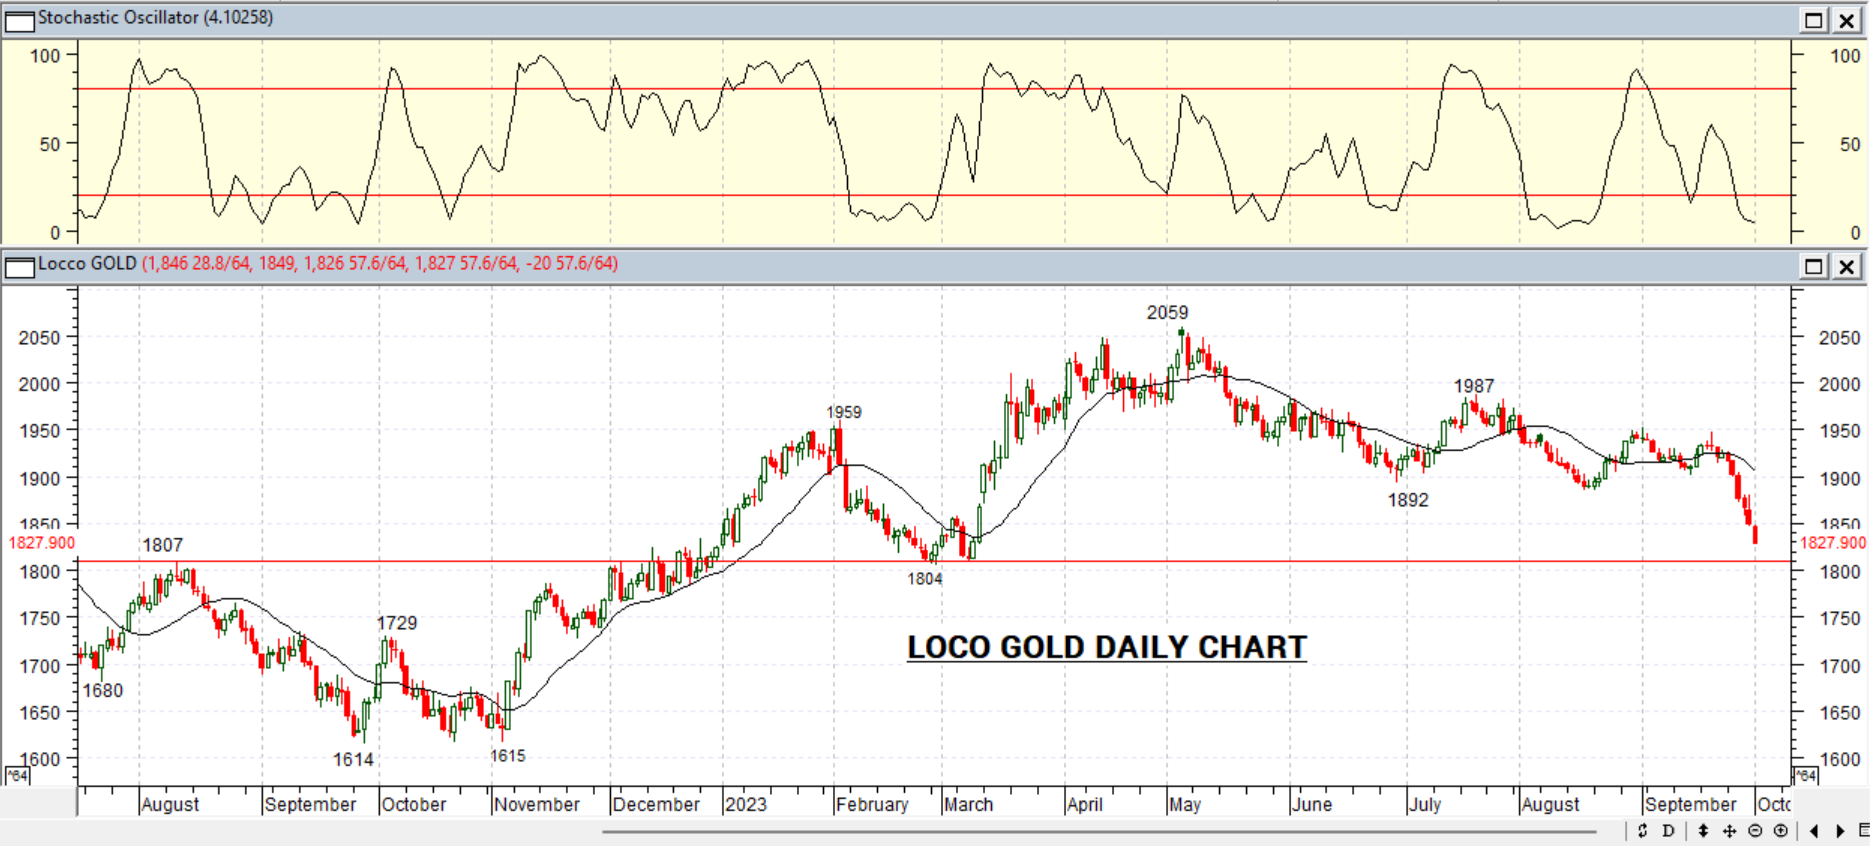Click the horizontal chart scrollbar
1870x846 pixels.
[x=1100, y=831]
